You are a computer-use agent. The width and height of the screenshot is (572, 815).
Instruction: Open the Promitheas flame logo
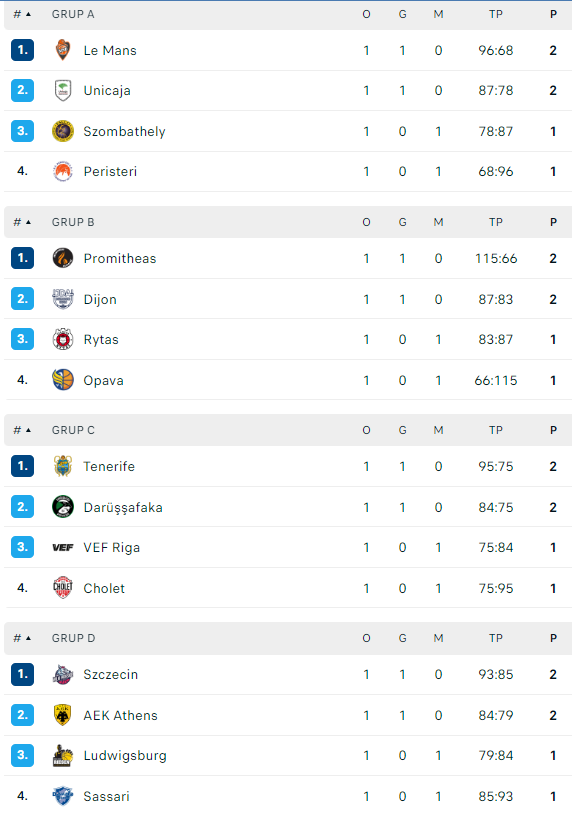click(63, 258)
